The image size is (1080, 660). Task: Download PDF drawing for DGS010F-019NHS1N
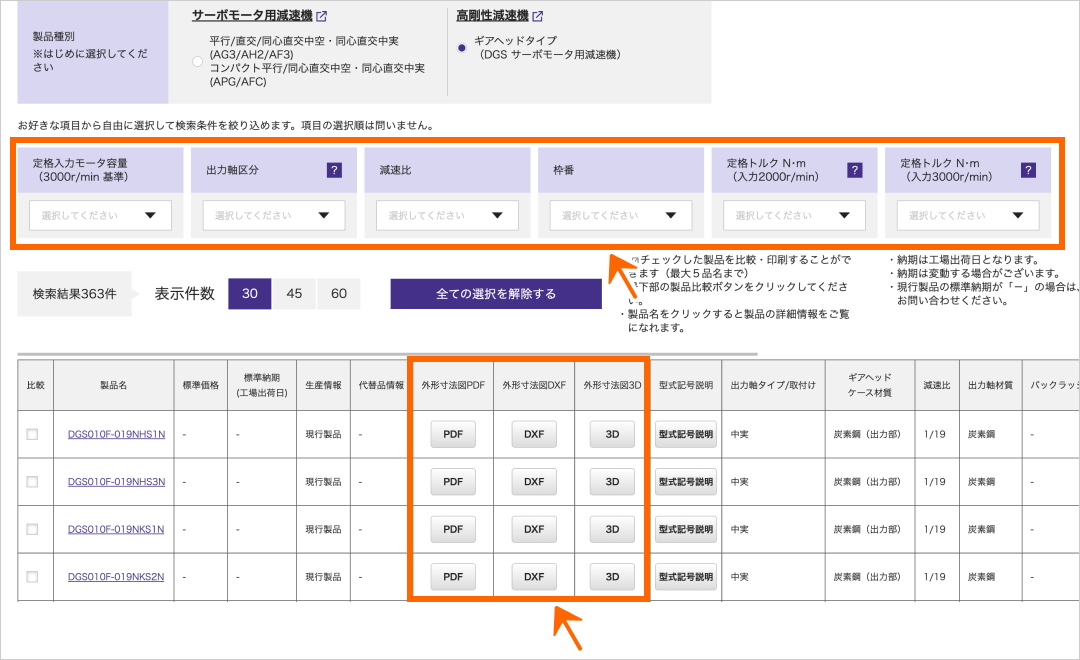(453, 434)
